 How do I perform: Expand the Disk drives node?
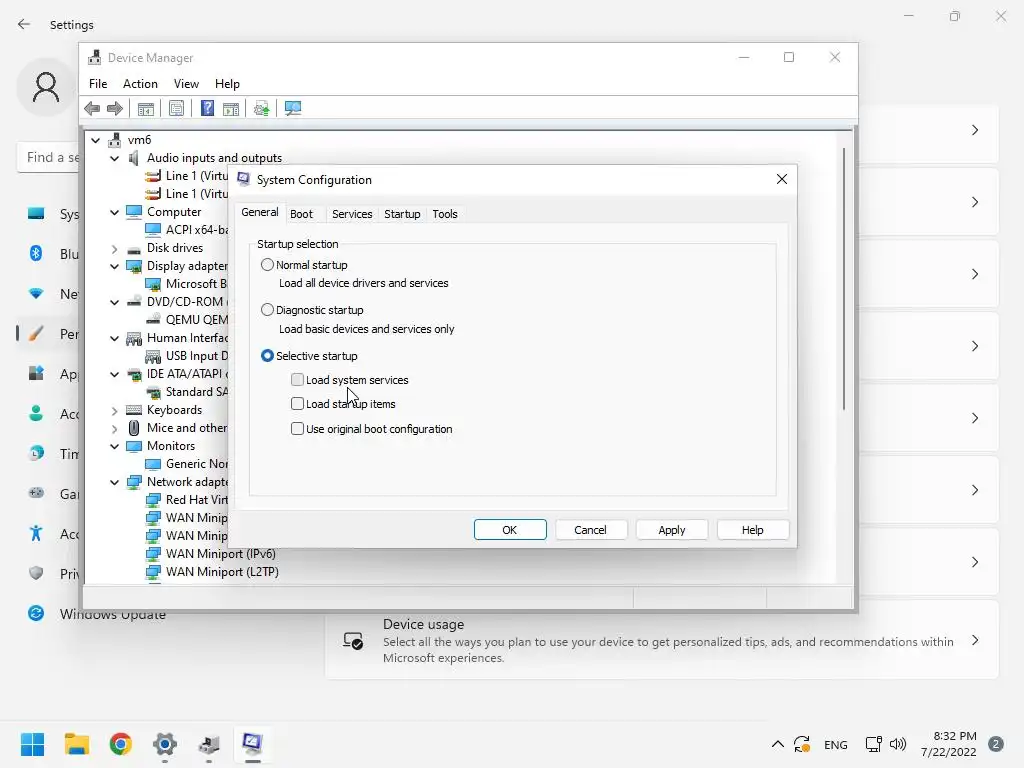tap(114, 248)
